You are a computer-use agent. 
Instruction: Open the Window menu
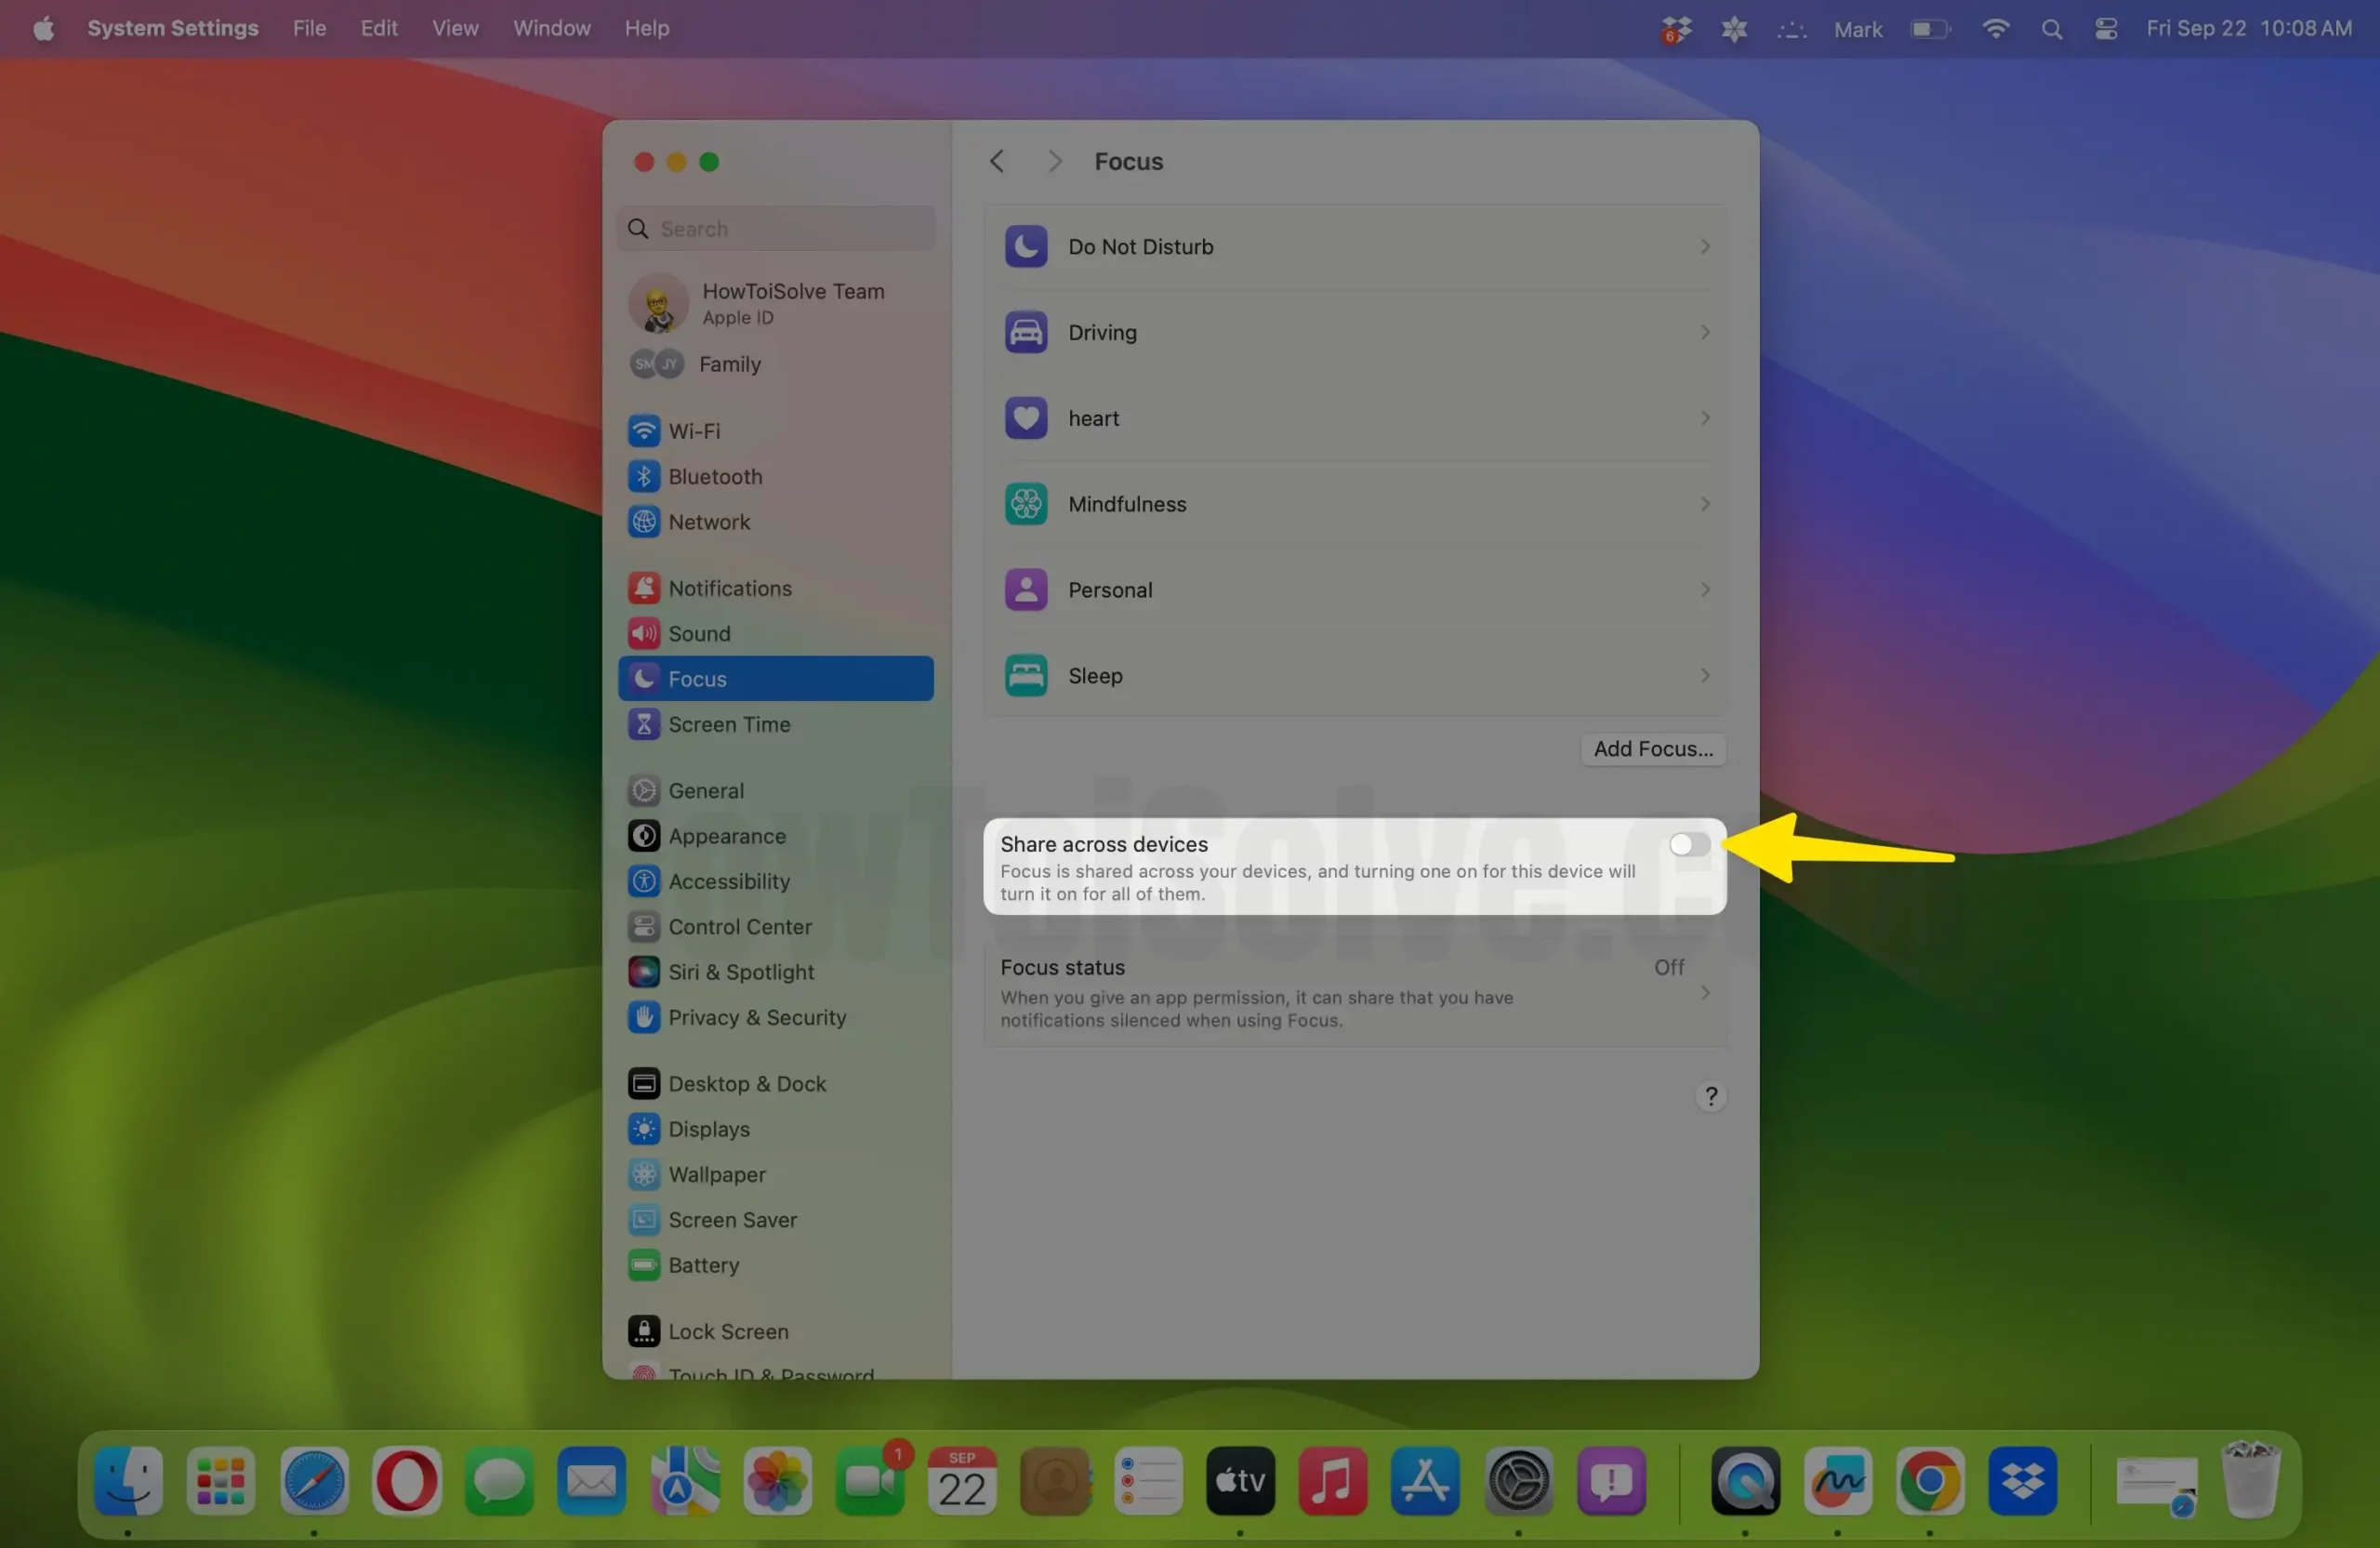coord(552,28)
